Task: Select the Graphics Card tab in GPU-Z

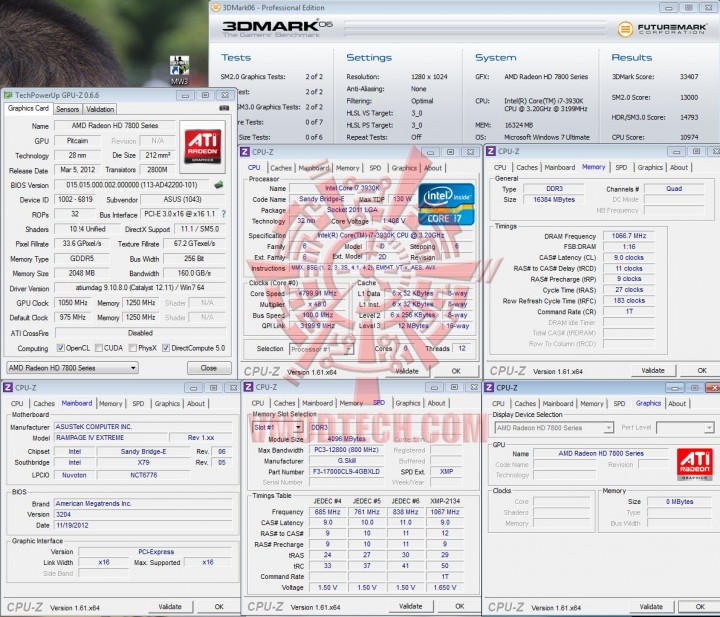Action: coord(28,108)
